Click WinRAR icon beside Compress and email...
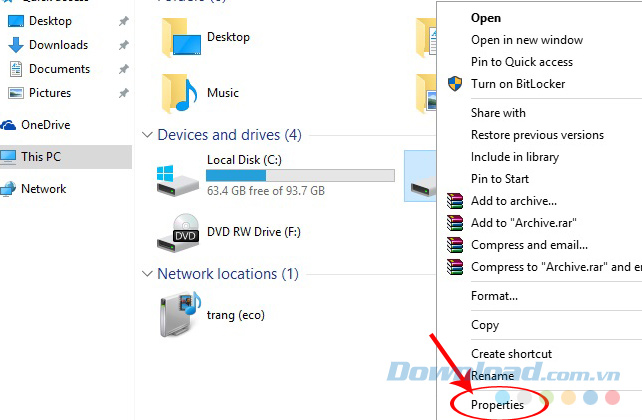This screenshot has width=642, height=420. click(455, 245)
